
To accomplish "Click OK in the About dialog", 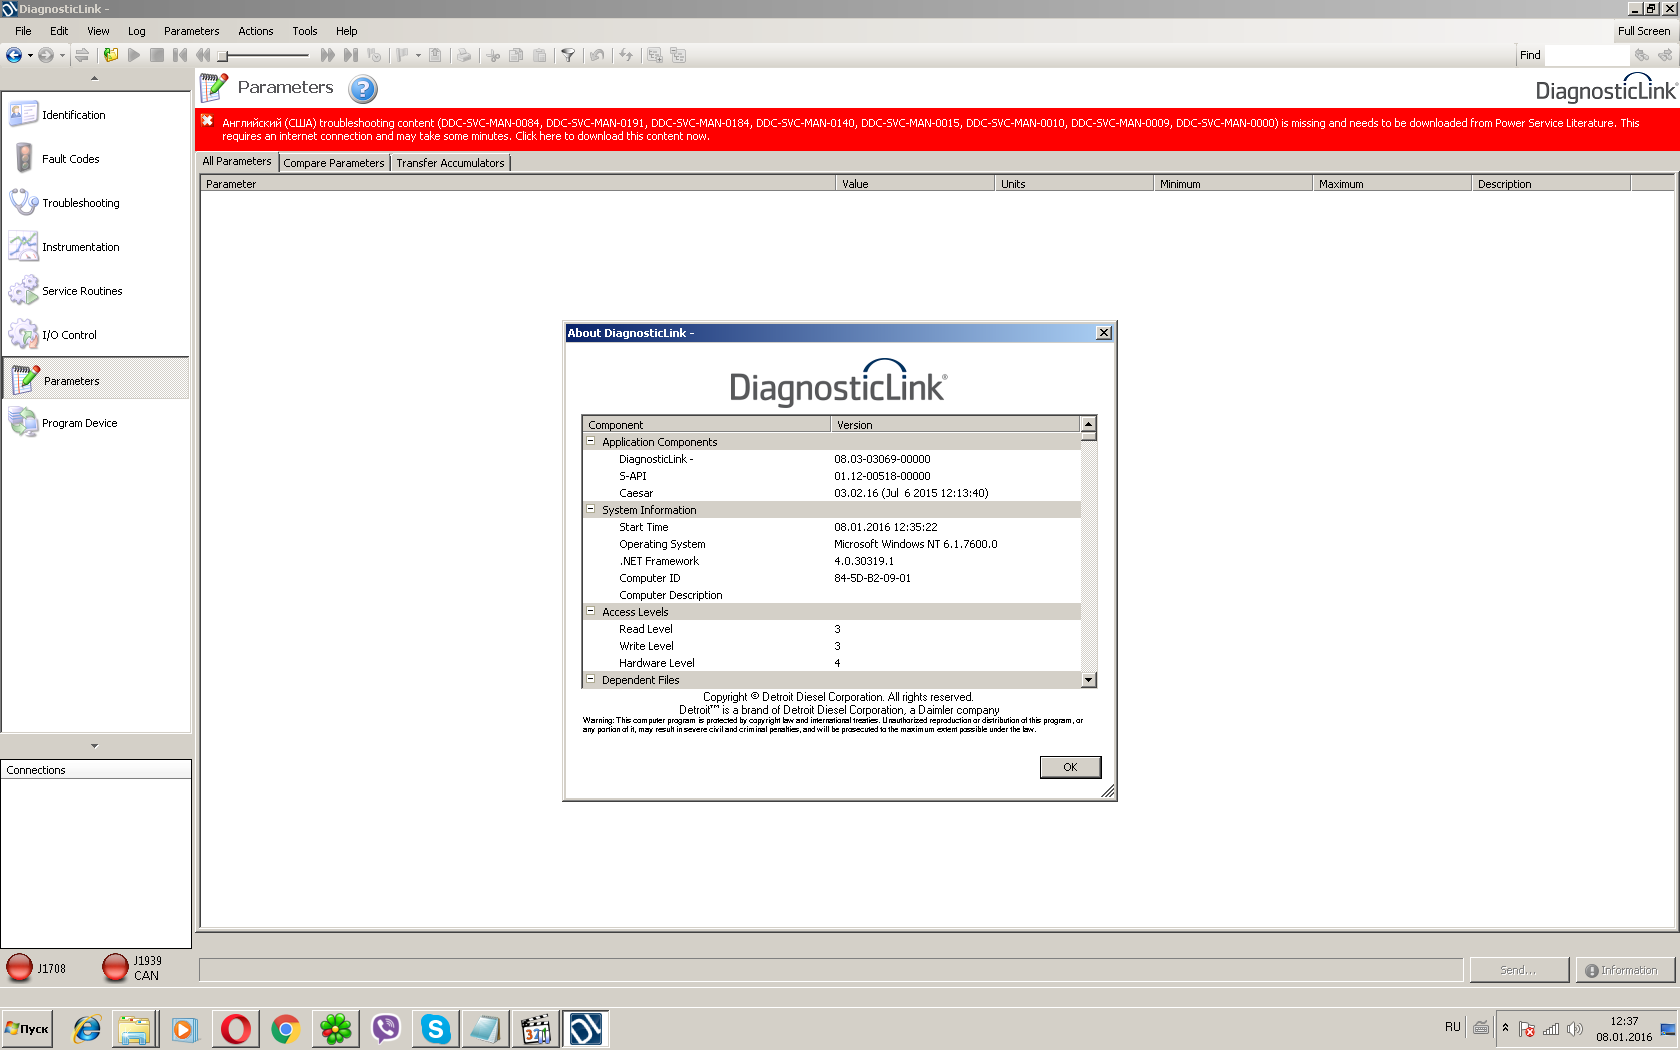I will click(1070, 767).
